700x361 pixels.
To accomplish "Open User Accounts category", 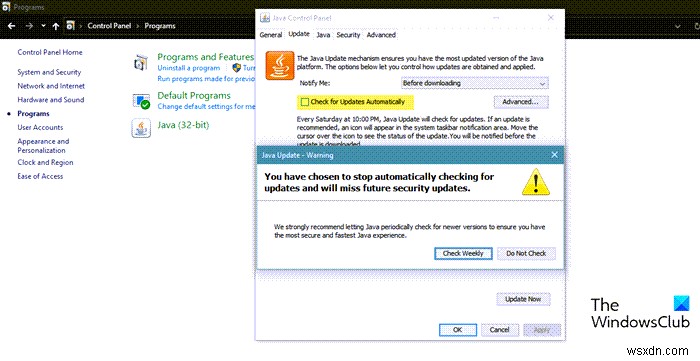I will click(x=40, y=128).
